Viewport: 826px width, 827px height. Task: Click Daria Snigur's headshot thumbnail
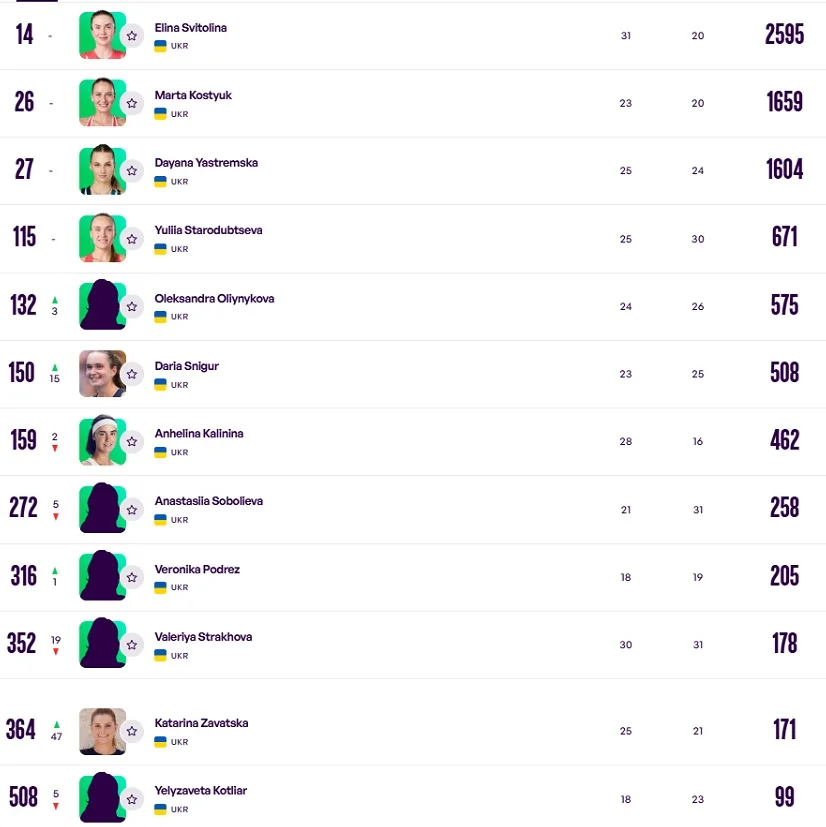coord(101,374)
